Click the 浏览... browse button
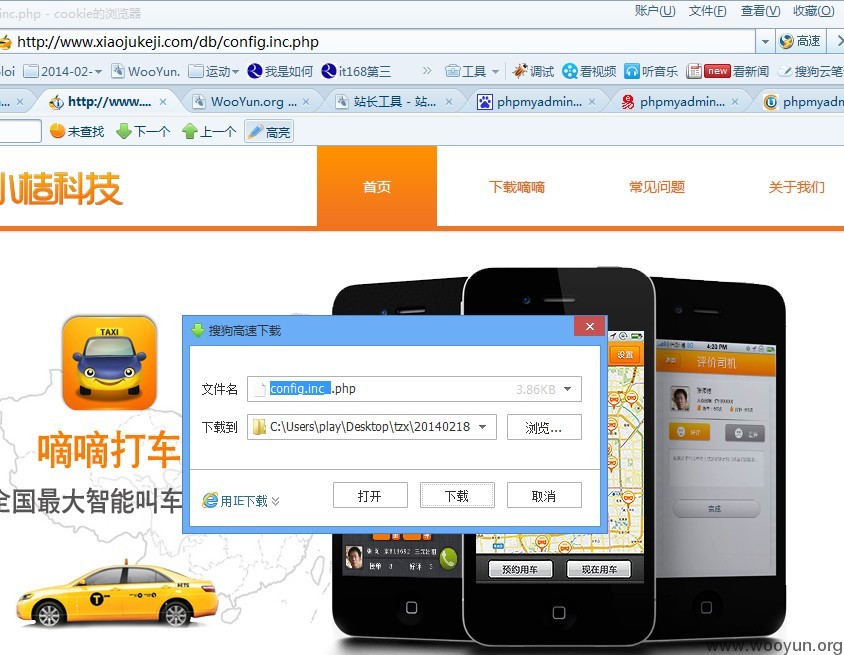844x655 pixels. coord(544,427)
